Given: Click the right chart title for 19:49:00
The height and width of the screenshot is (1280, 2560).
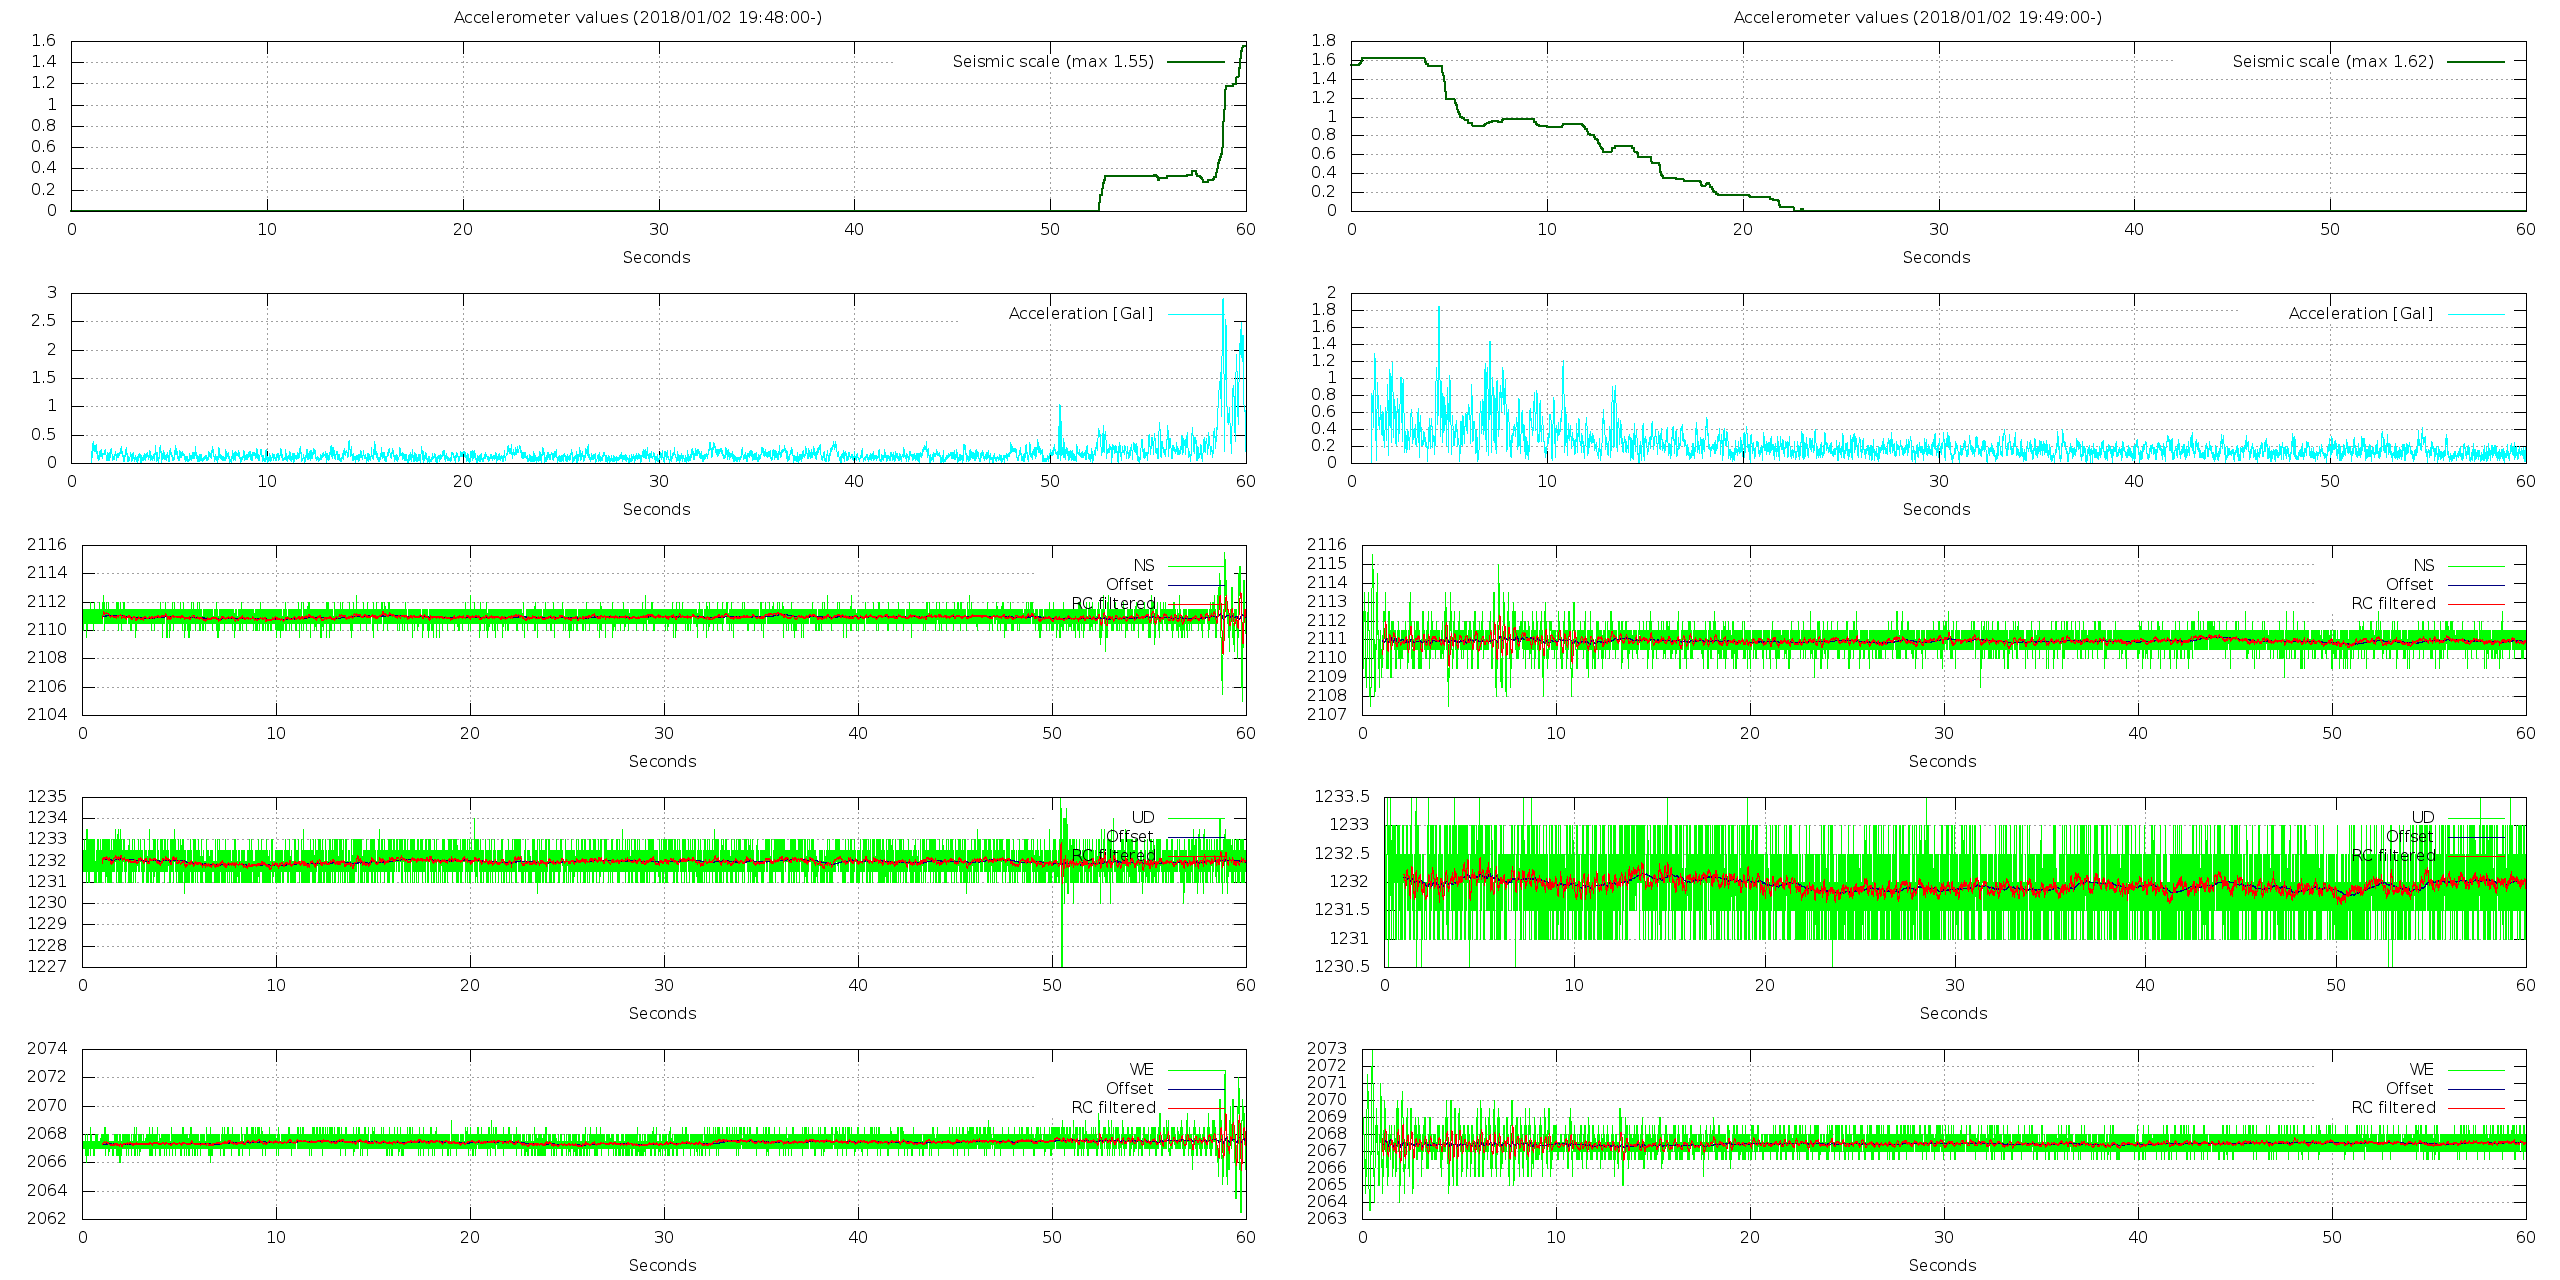Looking at the screenshot, I should 1917,17.
